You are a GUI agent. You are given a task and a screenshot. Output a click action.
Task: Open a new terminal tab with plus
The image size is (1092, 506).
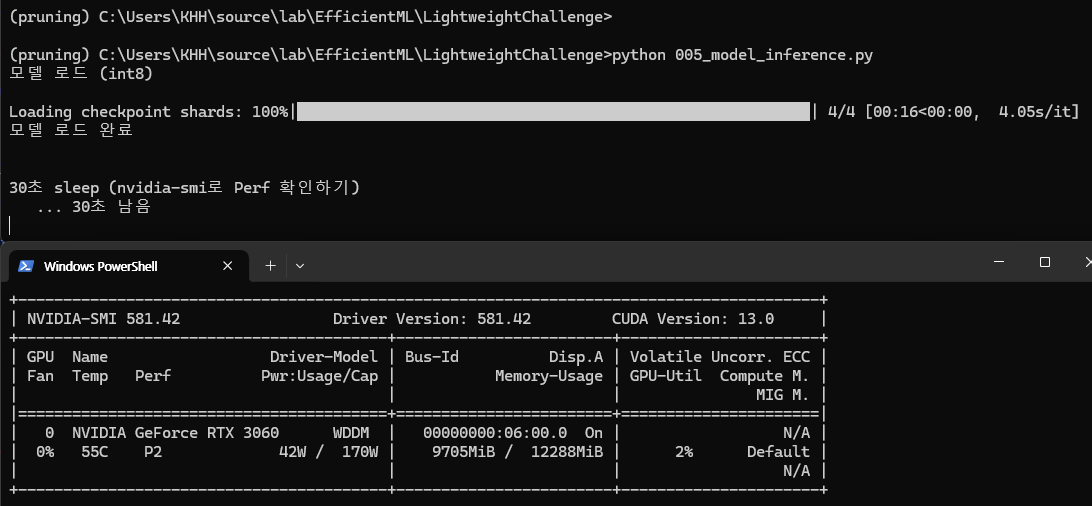coord(270,265)
